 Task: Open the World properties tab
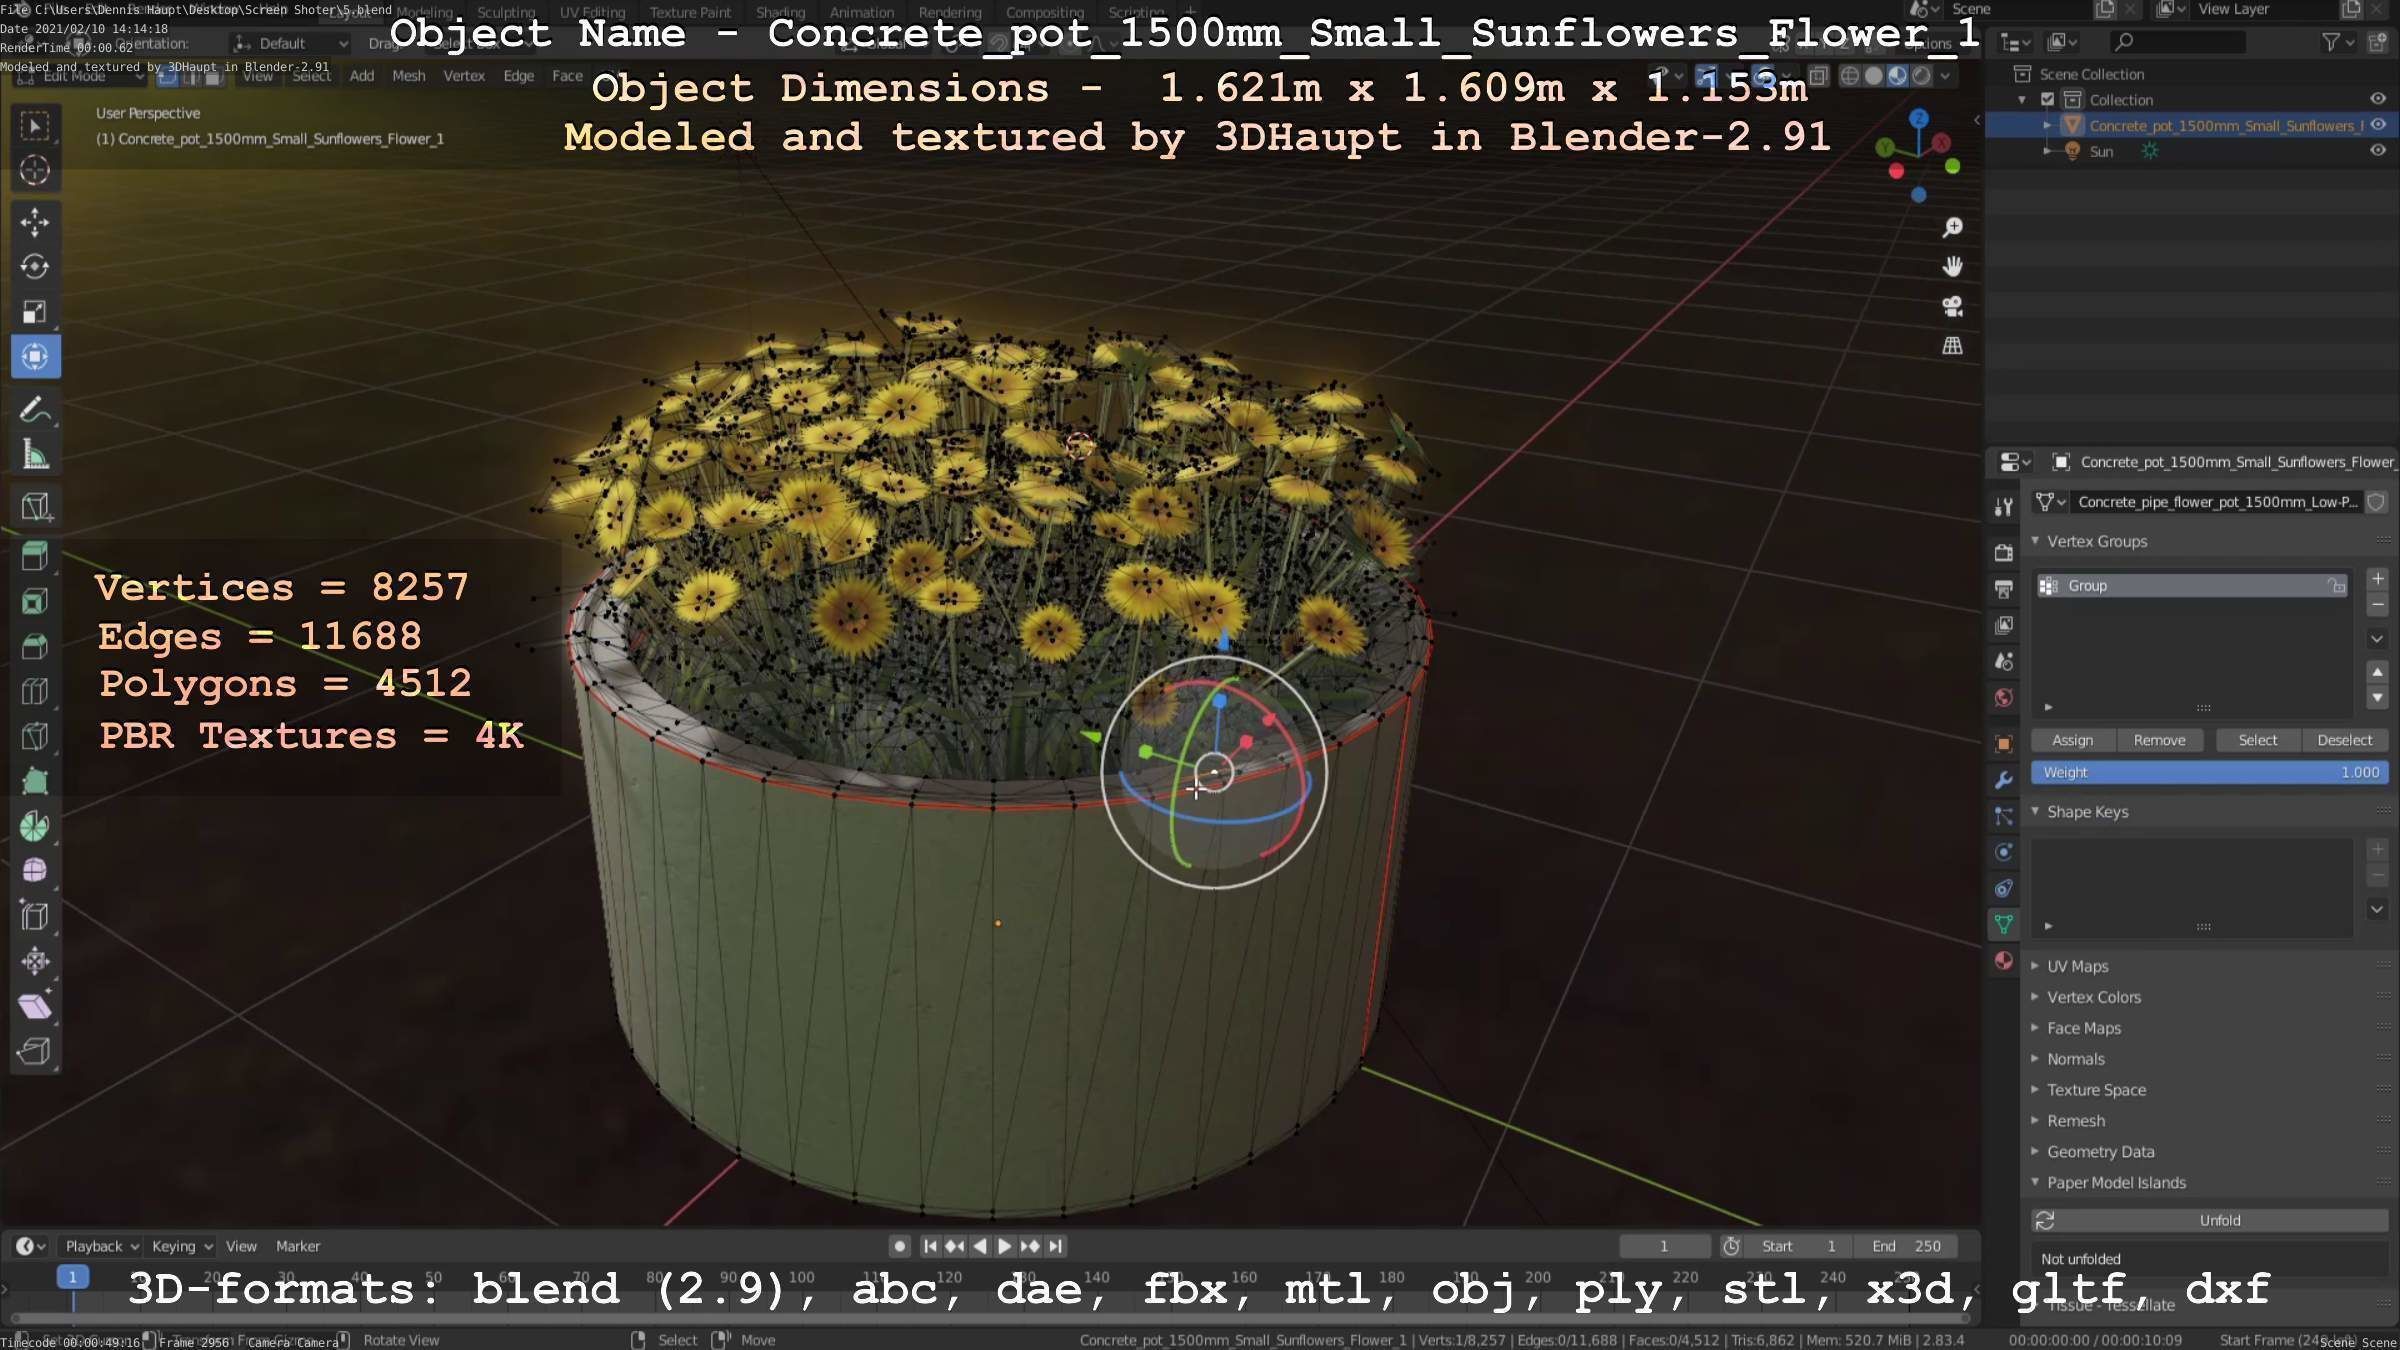pos(2003,698)
